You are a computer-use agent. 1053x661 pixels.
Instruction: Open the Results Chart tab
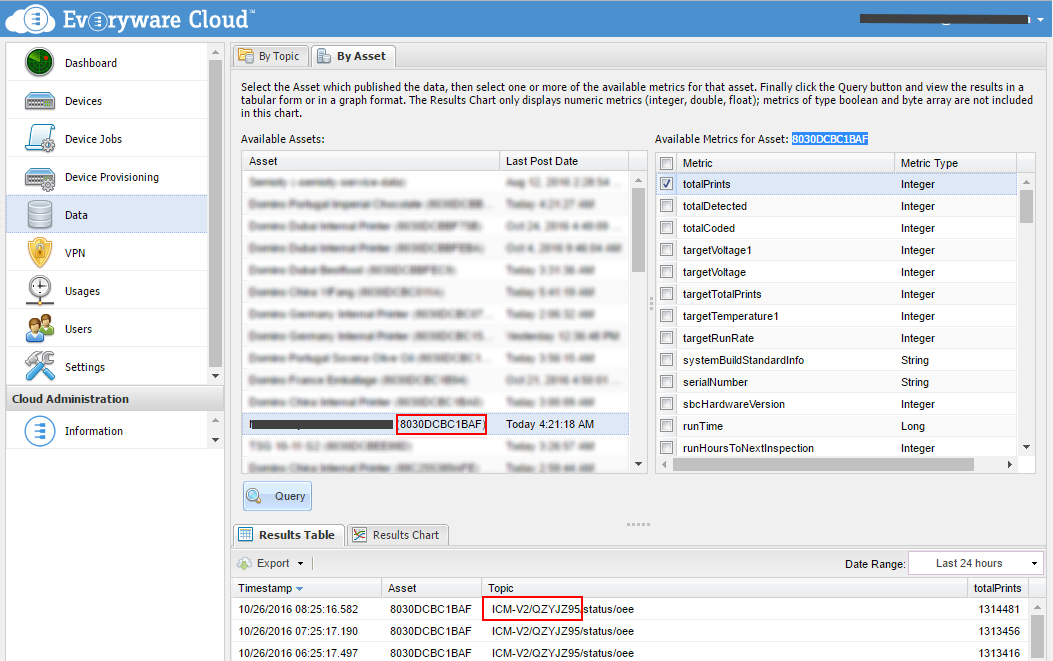[398, 535]
